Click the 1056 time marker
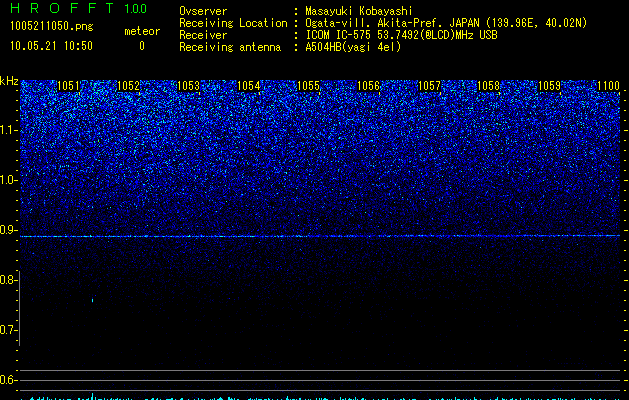629x400 pixels. (x=368, y=86)
